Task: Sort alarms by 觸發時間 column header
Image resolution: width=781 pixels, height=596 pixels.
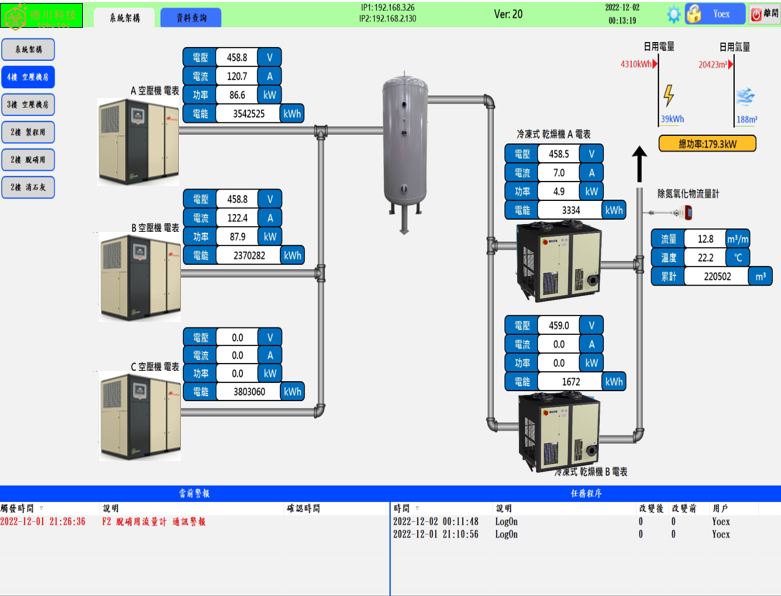Action: coord(22,508)
